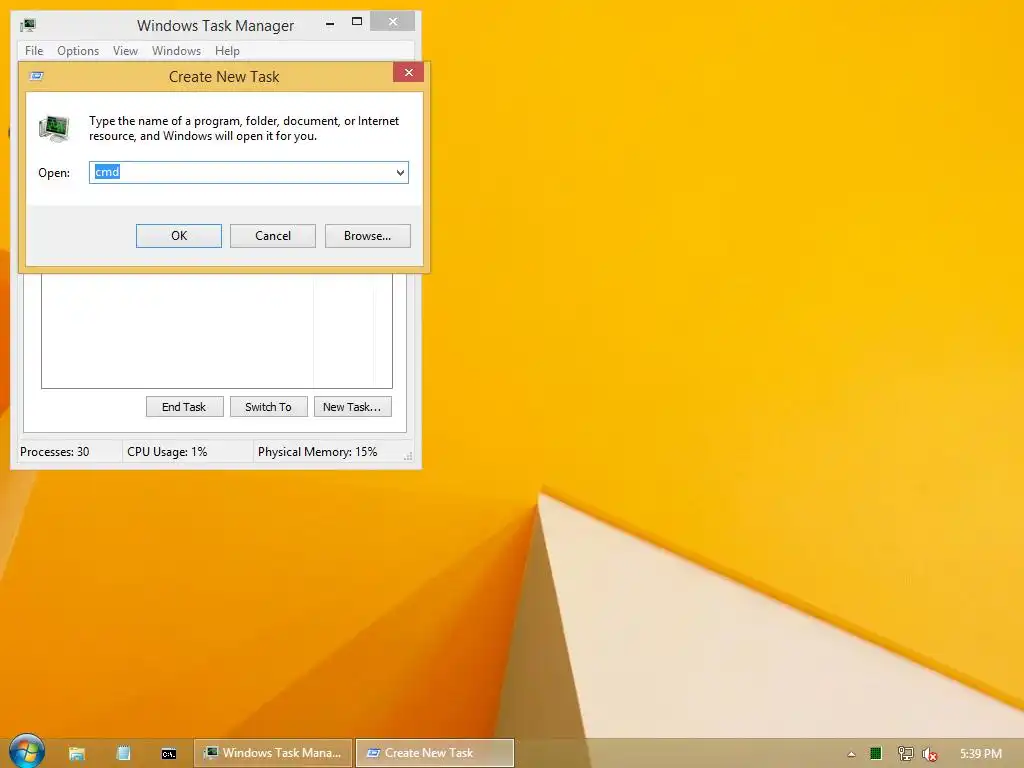Open View menu in Task Manager

click(x=125, y=51)
